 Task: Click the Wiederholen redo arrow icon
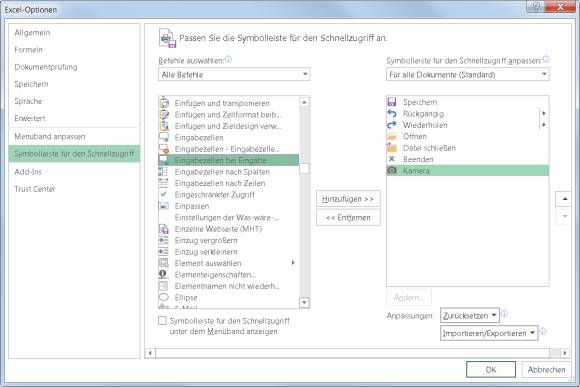[x=392, y=125]
